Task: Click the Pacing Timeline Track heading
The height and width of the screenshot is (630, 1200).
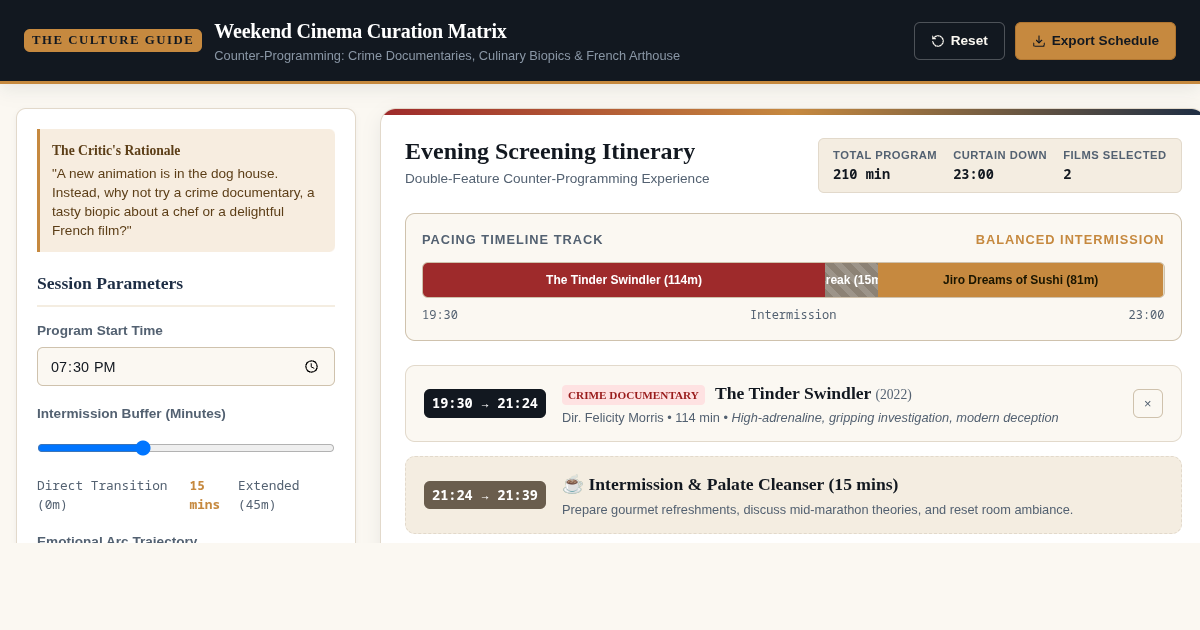Action: (x=512, y=240)
